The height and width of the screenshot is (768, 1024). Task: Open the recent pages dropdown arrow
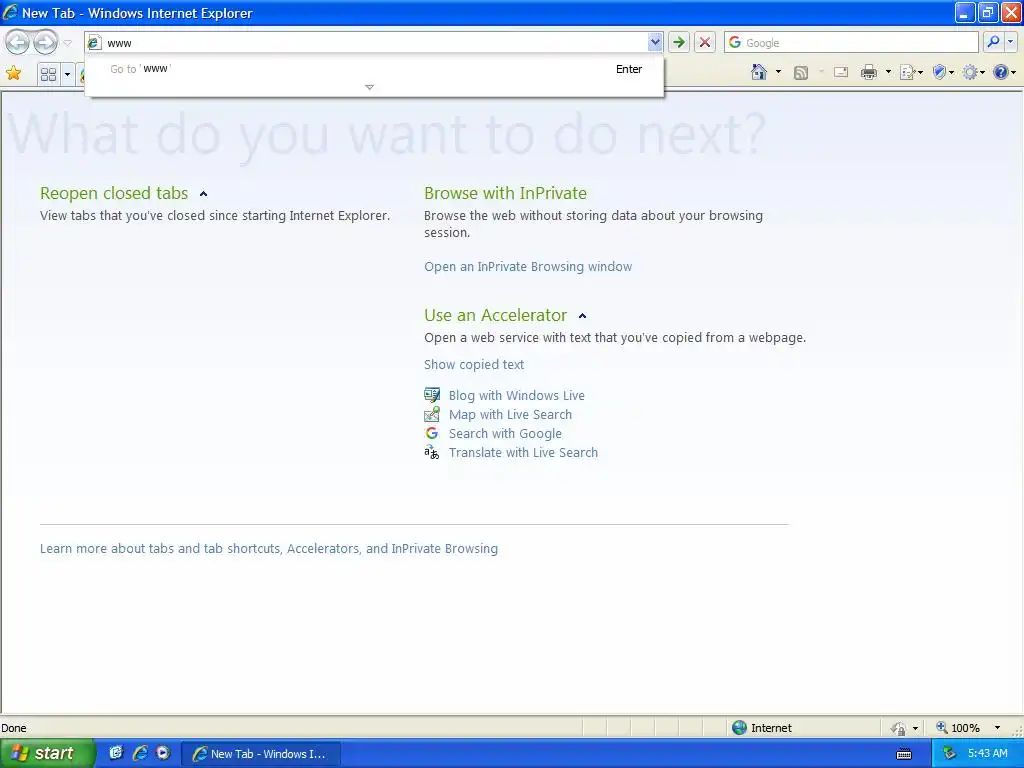[67, 43]
